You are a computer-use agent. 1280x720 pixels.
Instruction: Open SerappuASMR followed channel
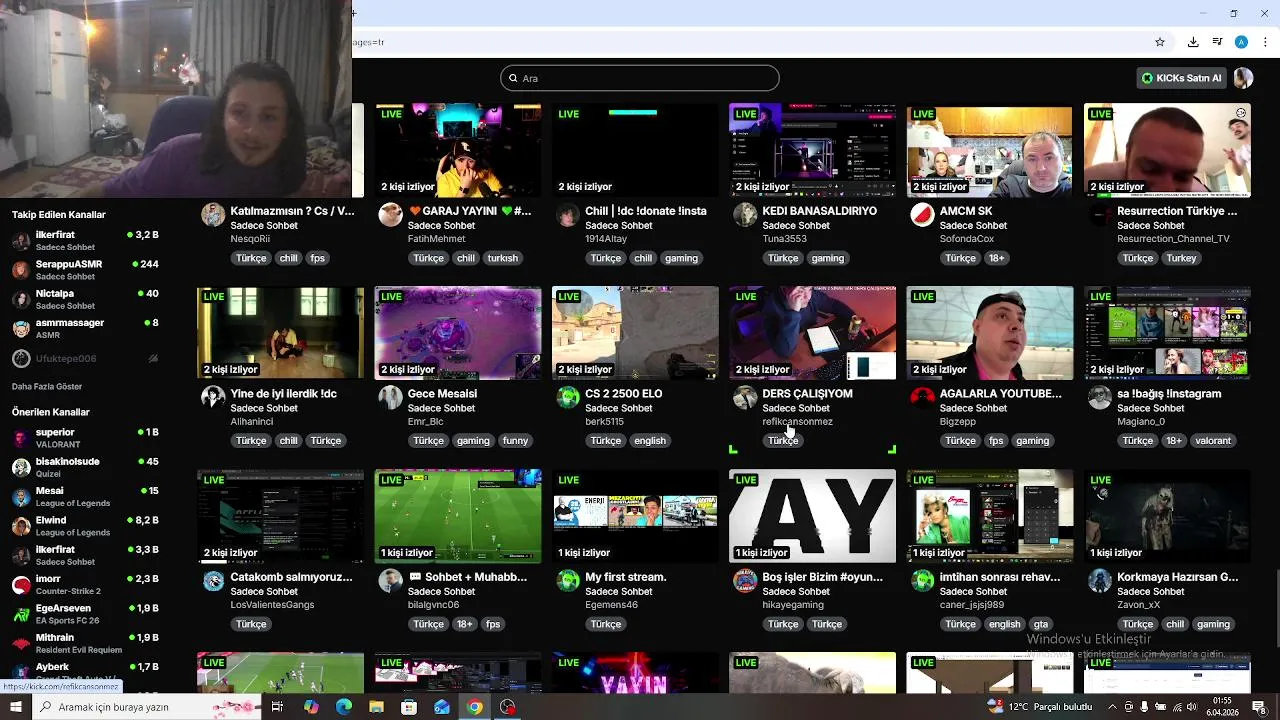[x=85, y=270]
